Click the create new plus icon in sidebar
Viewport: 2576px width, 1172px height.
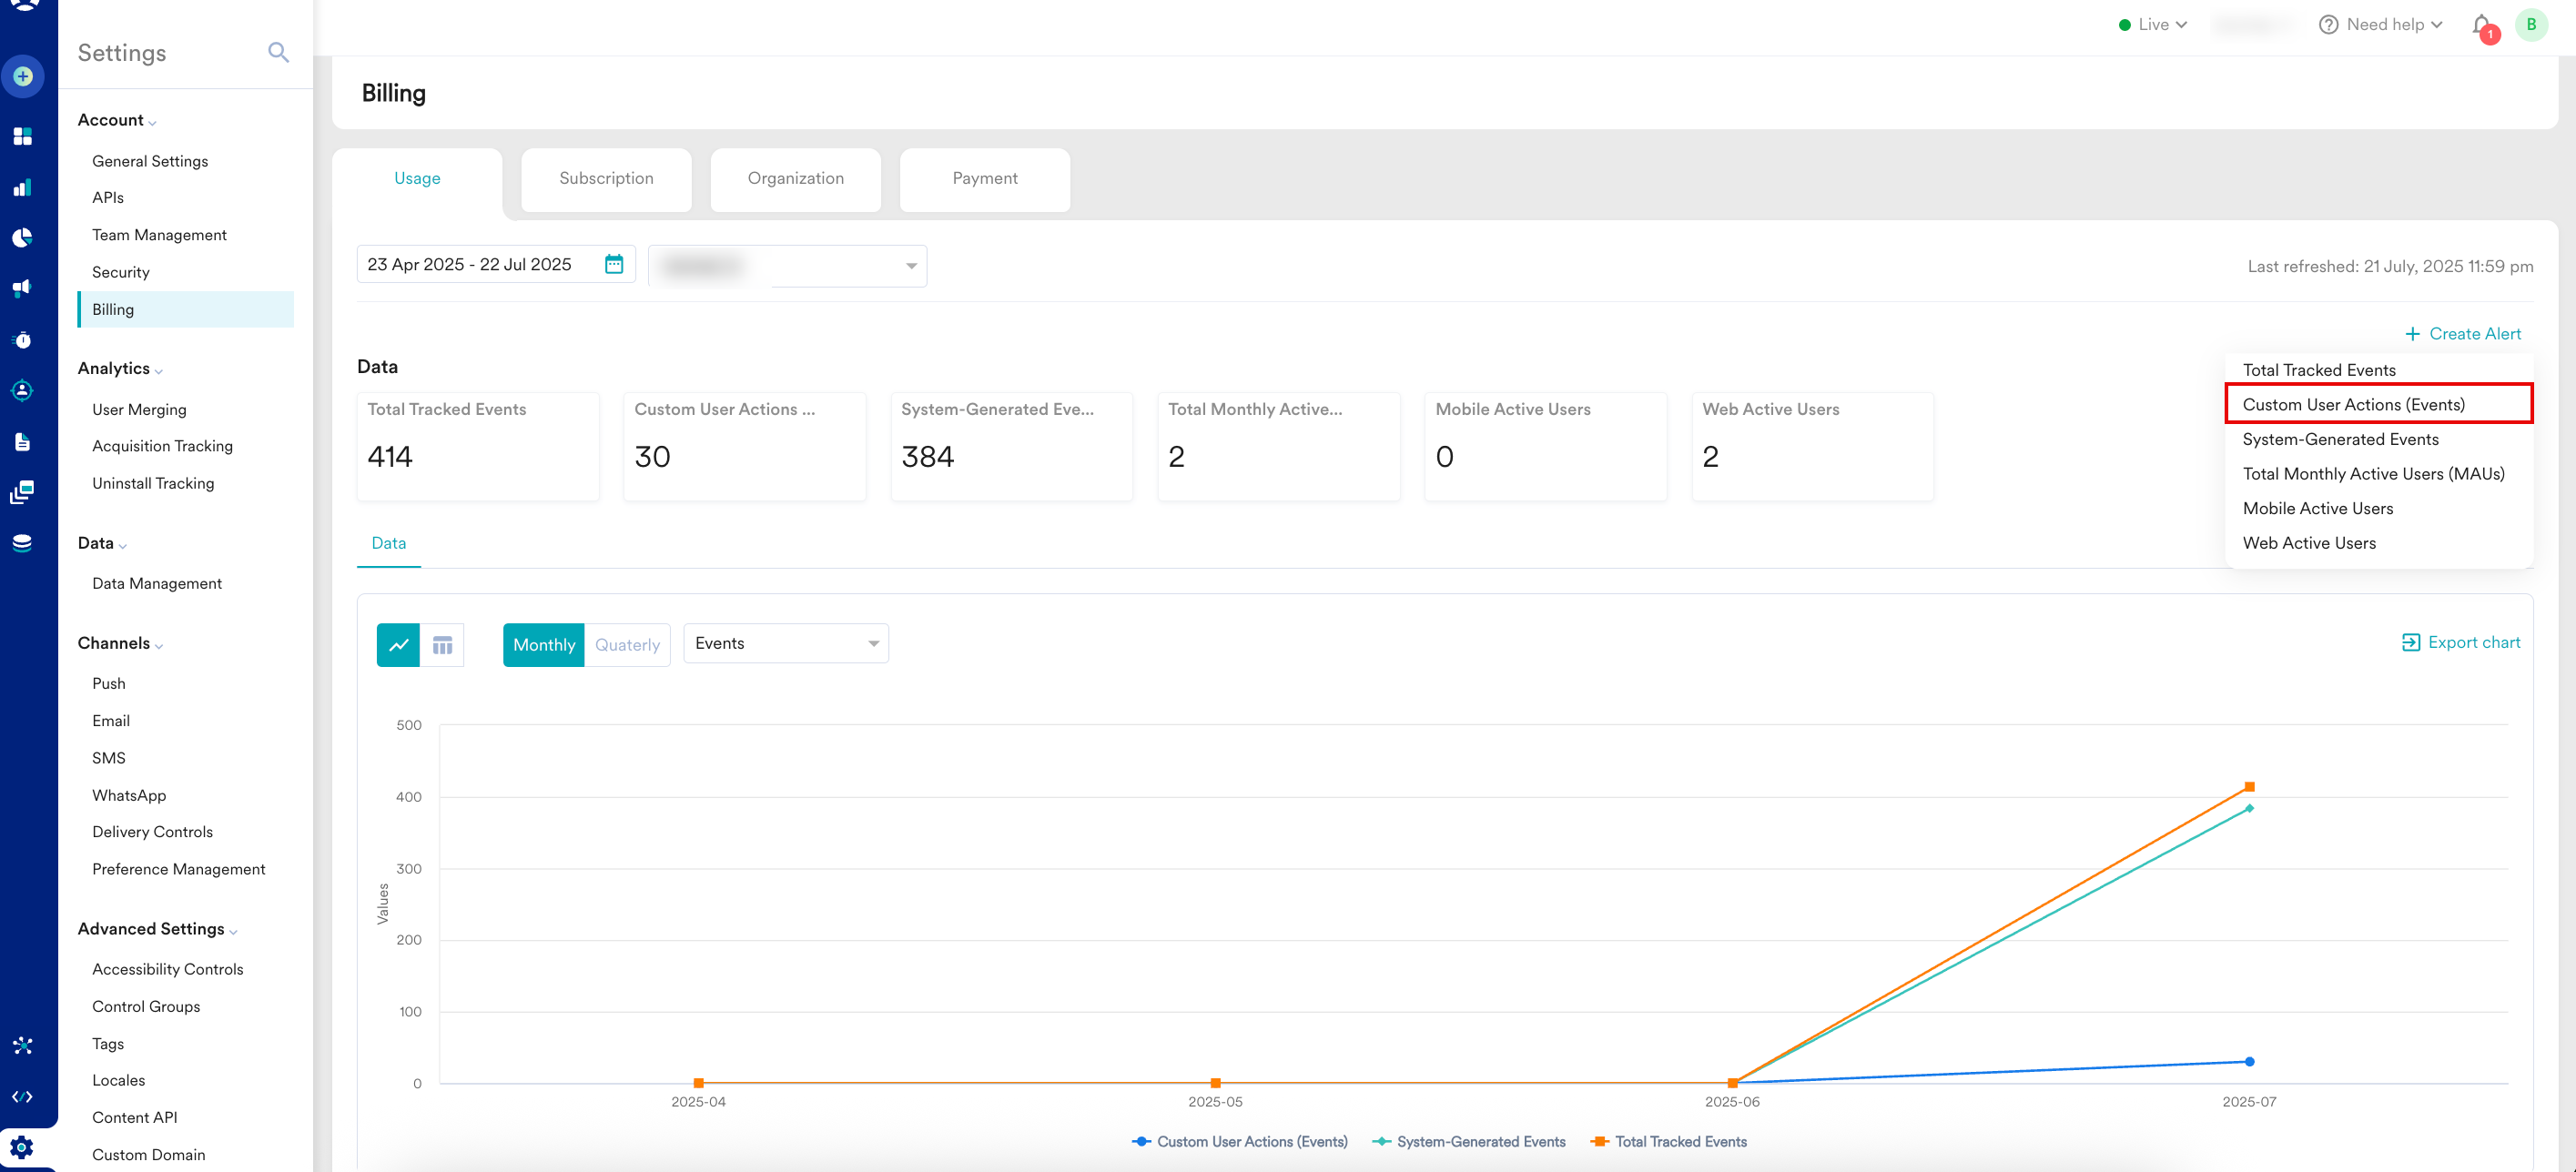click(23, 77)
